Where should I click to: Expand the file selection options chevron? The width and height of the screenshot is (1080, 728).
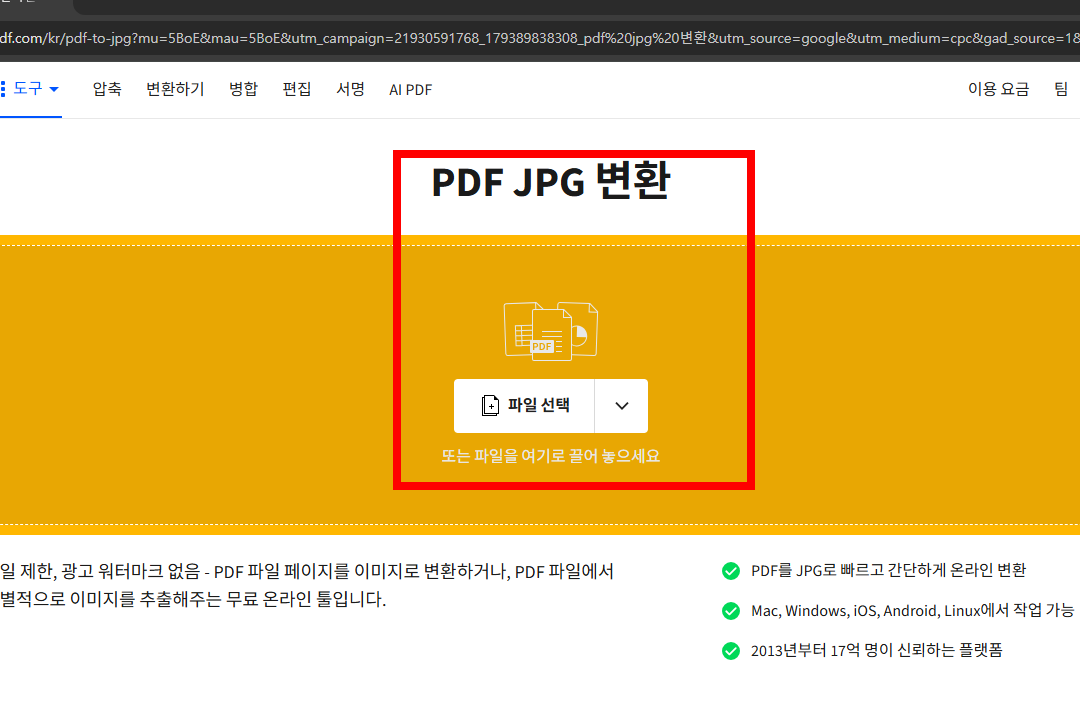point(621,406)
